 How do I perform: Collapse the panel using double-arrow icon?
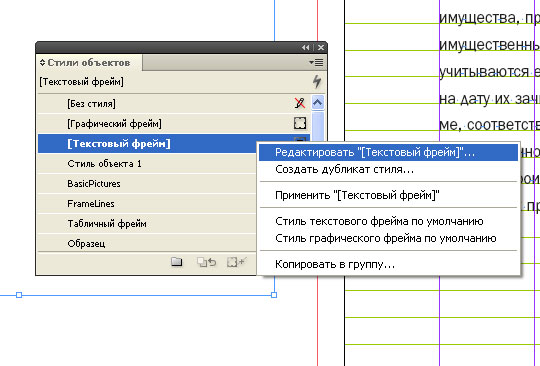pyautogui.click(x=305, y=48)
